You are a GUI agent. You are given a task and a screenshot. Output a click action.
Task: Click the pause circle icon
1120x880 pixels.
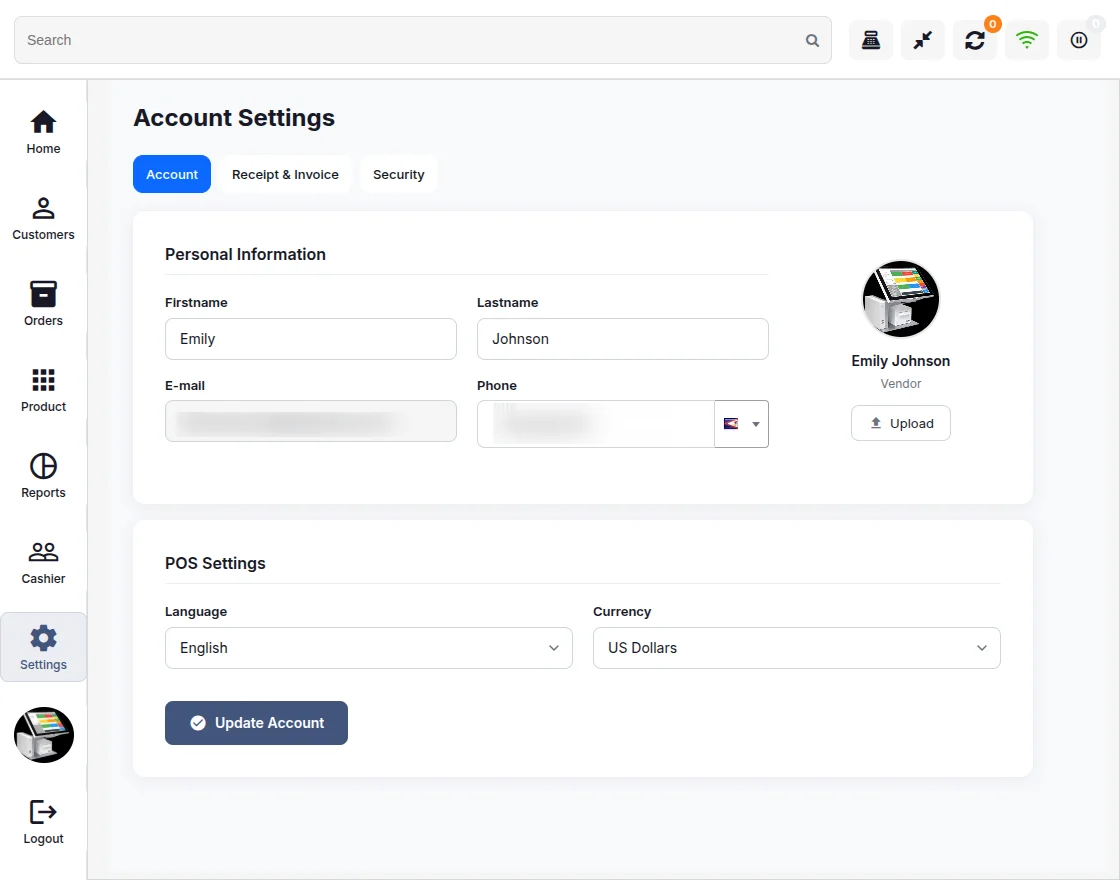pos(1079,40)
